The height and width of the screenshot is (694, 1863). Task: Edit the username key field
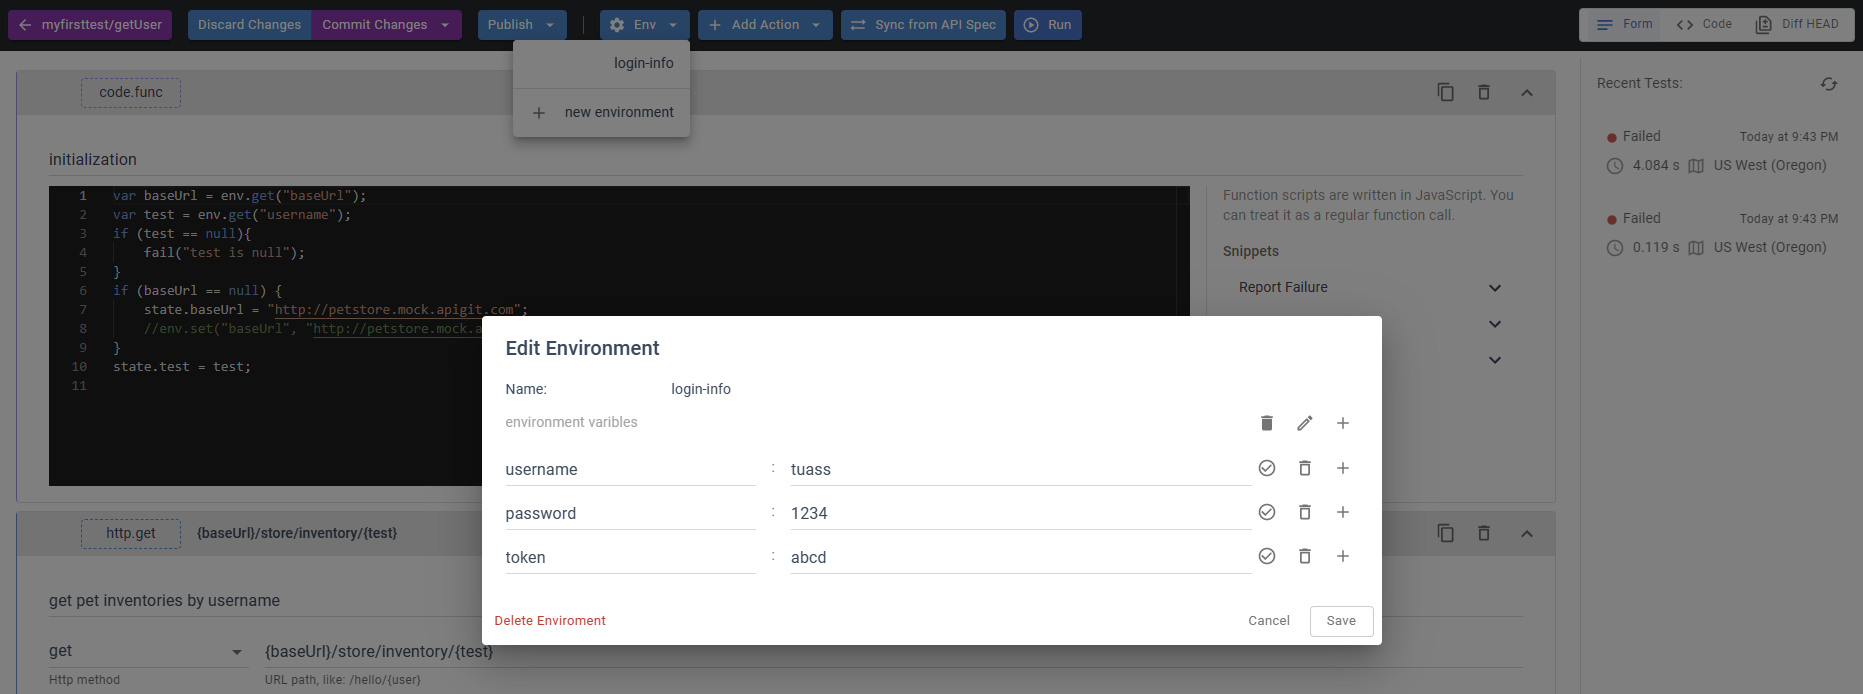pyautogui.click(x=630, y=469)
